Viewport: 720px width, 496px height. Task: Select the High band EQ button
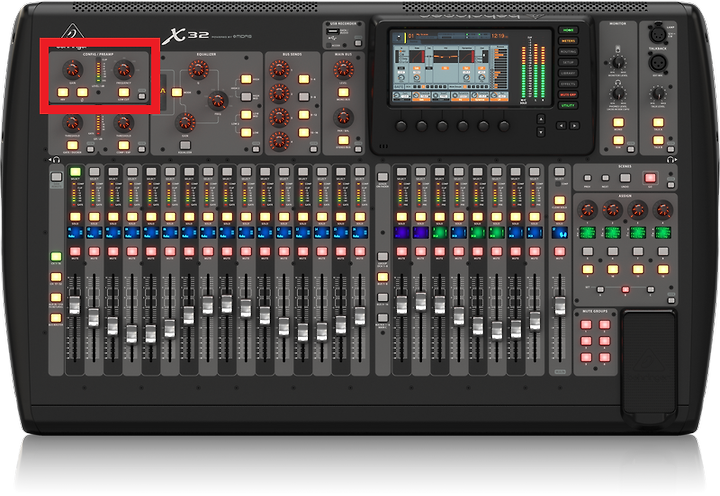coord(247,79)
